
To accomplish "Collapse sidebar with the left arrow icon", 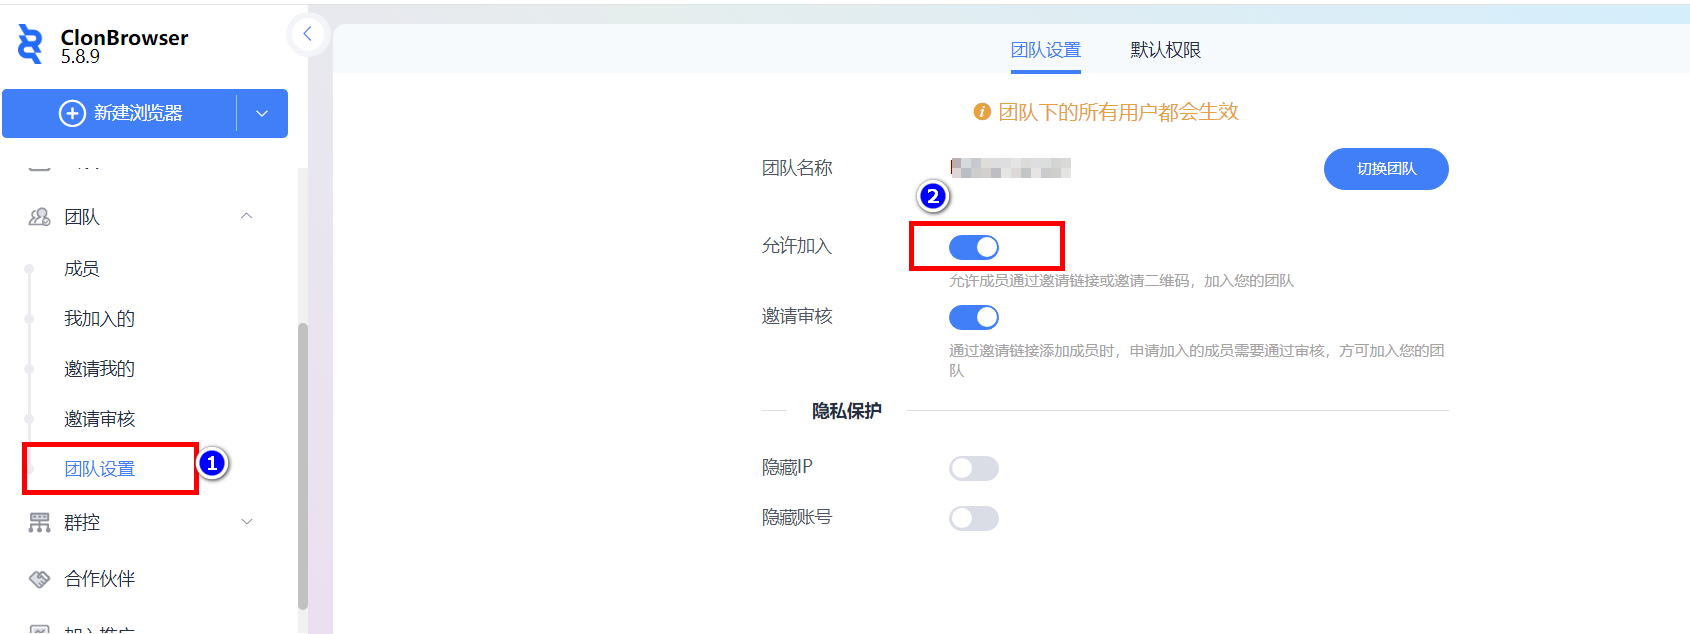I will click(x=308, y=34).
